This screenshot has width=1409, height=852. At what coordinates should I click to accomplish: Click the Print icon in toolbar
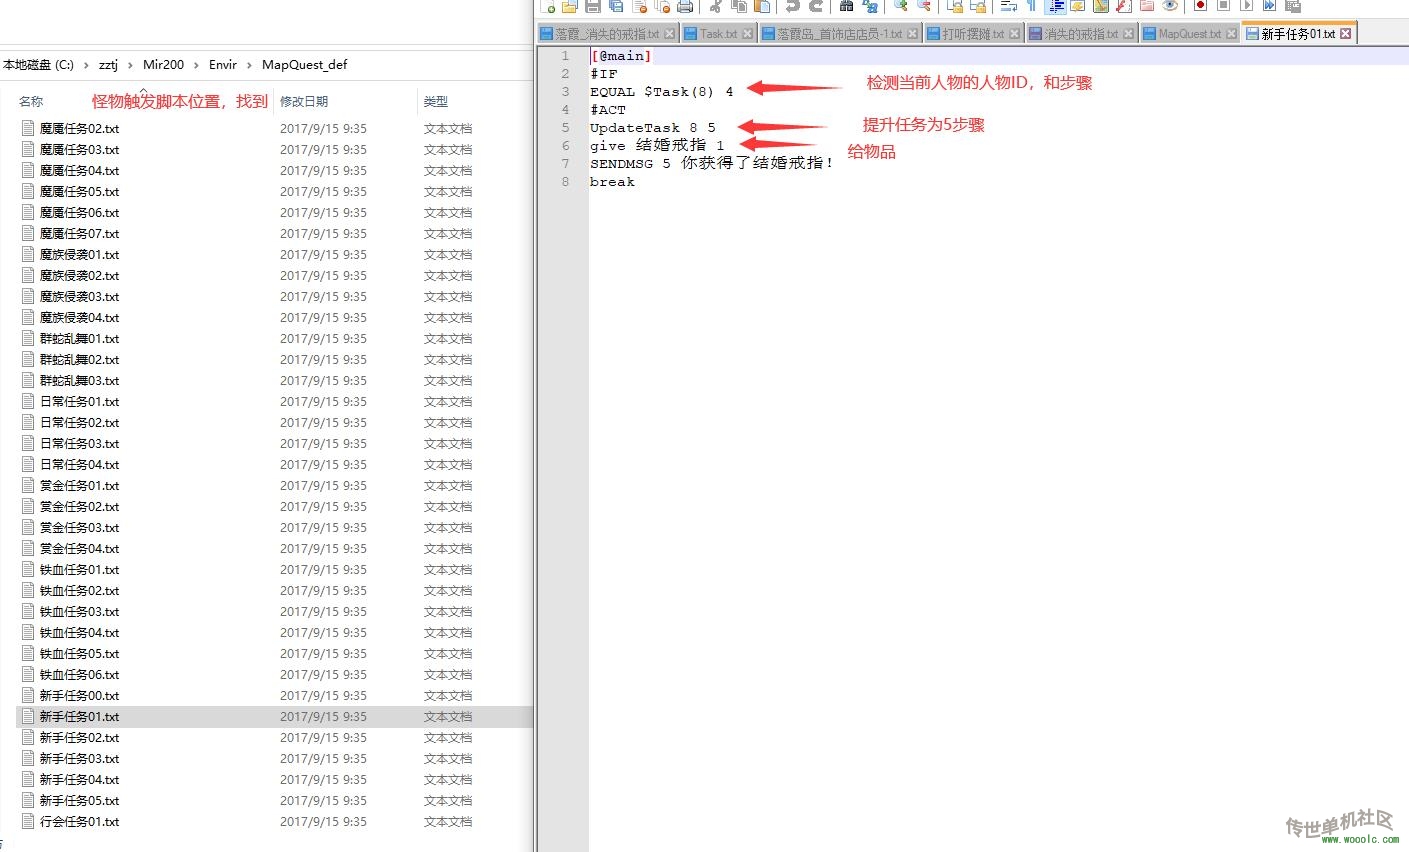(685, 7)
